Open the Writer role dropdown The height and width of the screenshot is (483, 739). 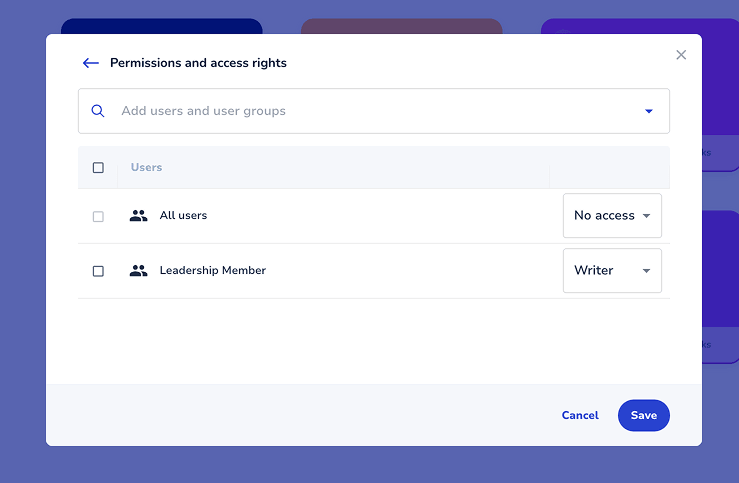click(x=612, y=271)
